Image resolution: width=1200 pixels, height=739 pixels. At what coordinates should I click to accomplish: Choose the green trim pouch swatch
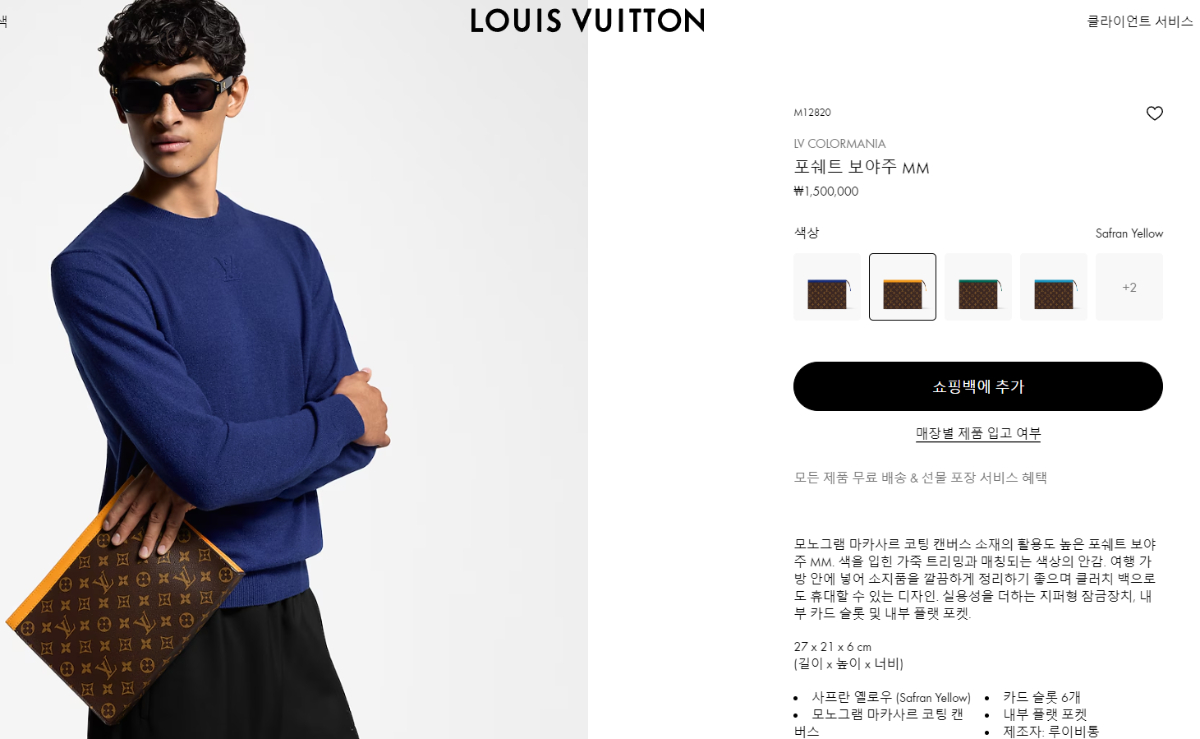(978, 287)
